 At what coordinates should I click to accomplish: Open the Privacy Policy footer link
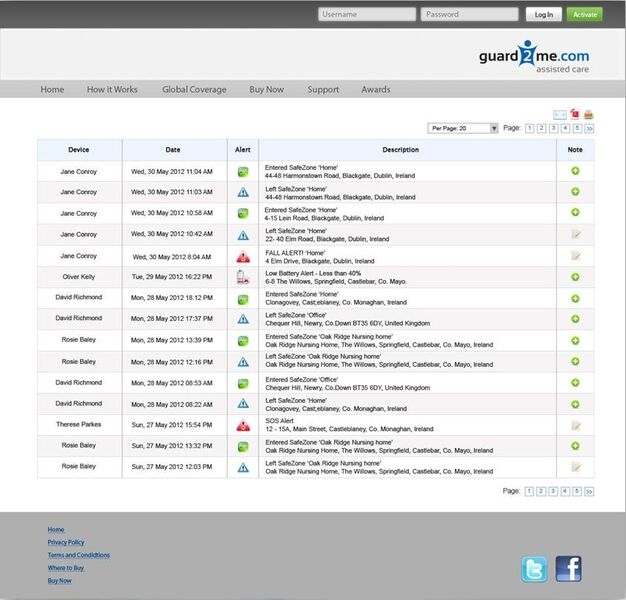click(66, 543)
